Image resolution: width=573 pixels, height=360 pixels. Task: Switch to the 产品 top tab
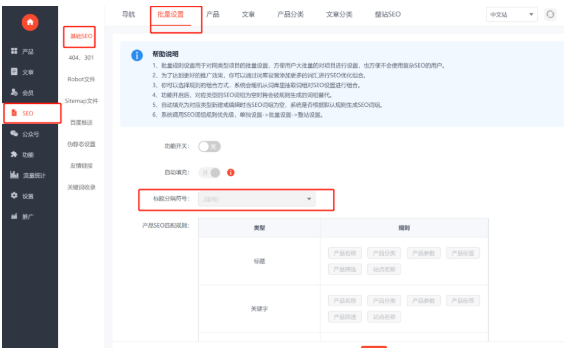(213, 14)
